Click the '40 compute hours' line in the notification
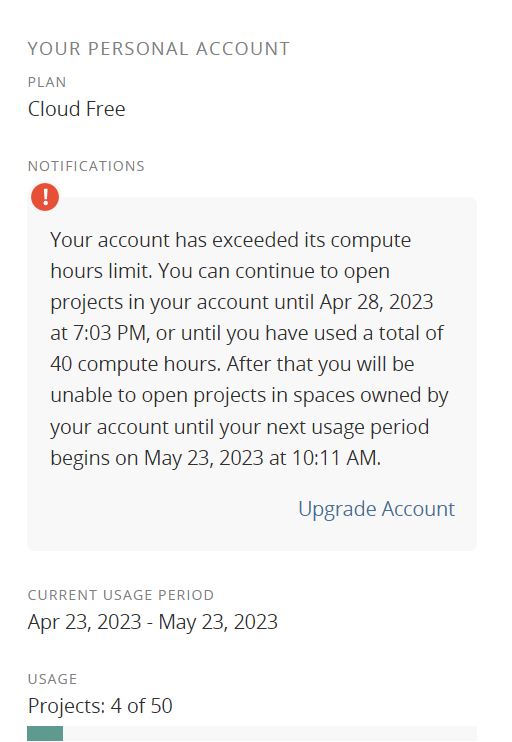 (232, 364)
